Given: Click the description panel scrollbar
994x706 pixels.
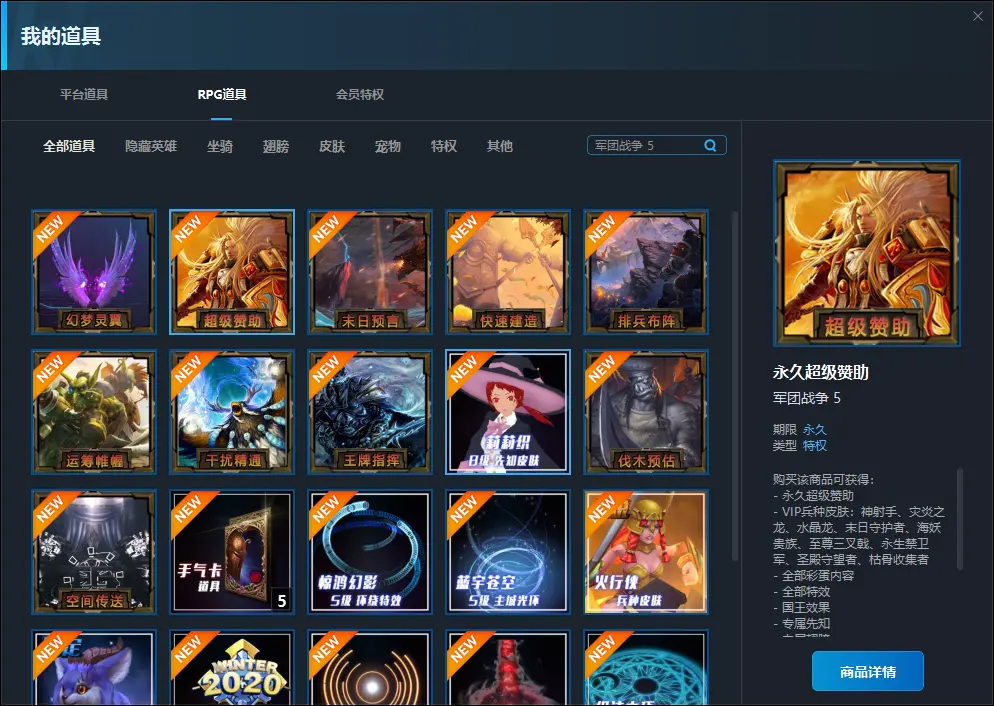Looking at the screenshot, I should click(x=960, y=518).
